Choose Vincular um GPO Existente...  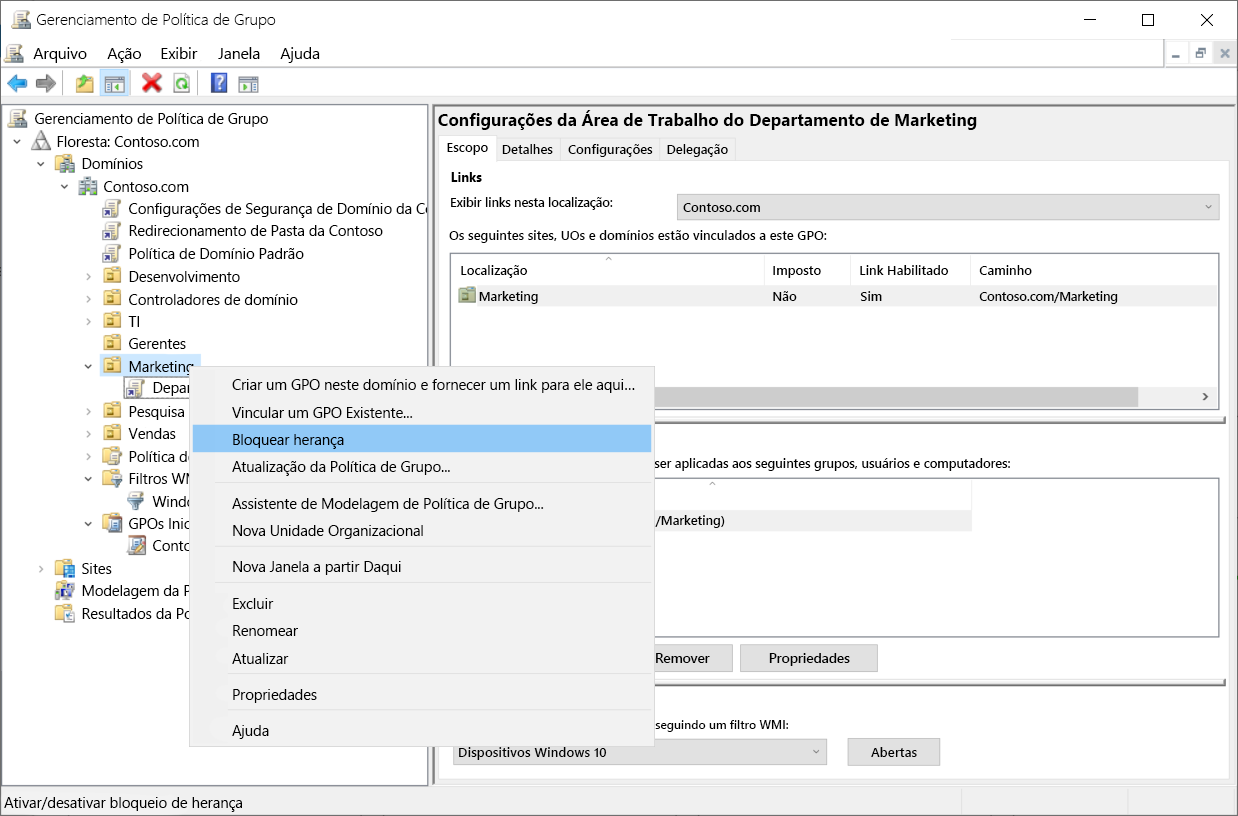[421, 412]
